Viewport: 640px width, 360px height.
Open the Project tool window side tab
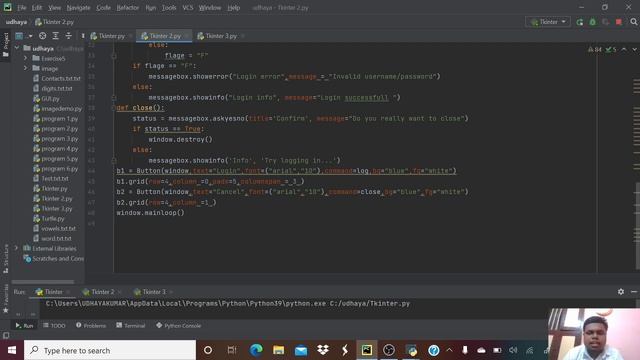click(x=6, y=45)
